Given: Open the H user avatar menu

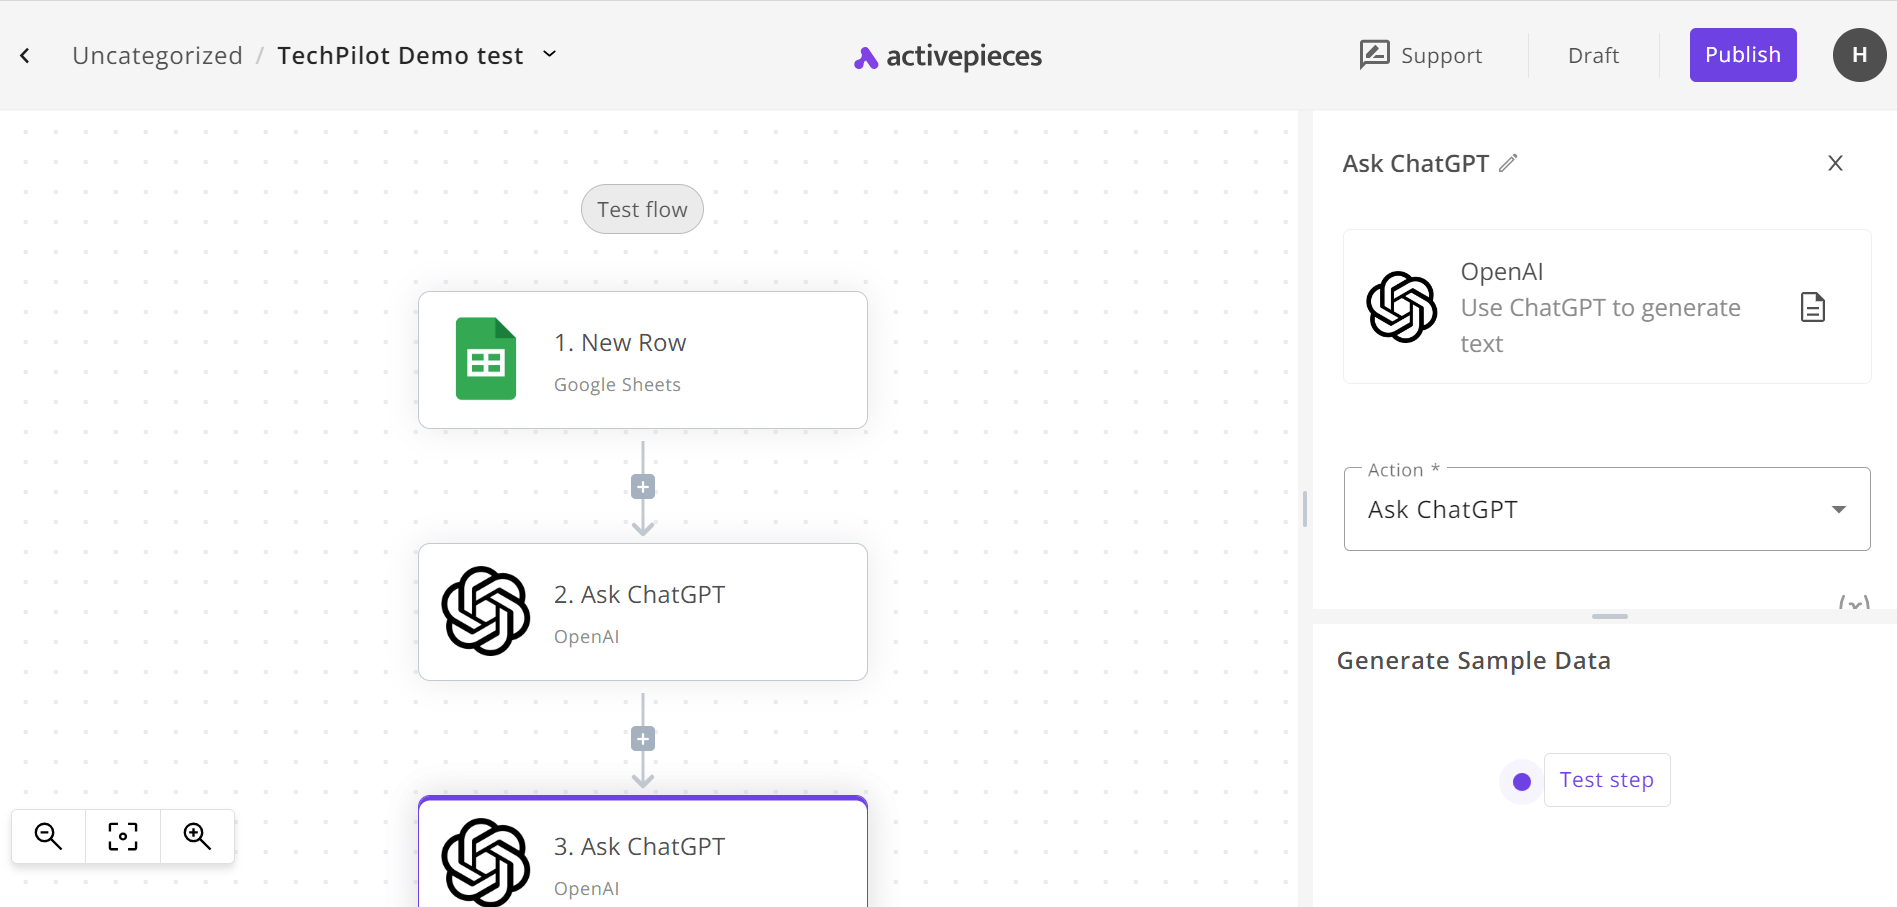Looking at the screenshot, I should point(1859,55).
